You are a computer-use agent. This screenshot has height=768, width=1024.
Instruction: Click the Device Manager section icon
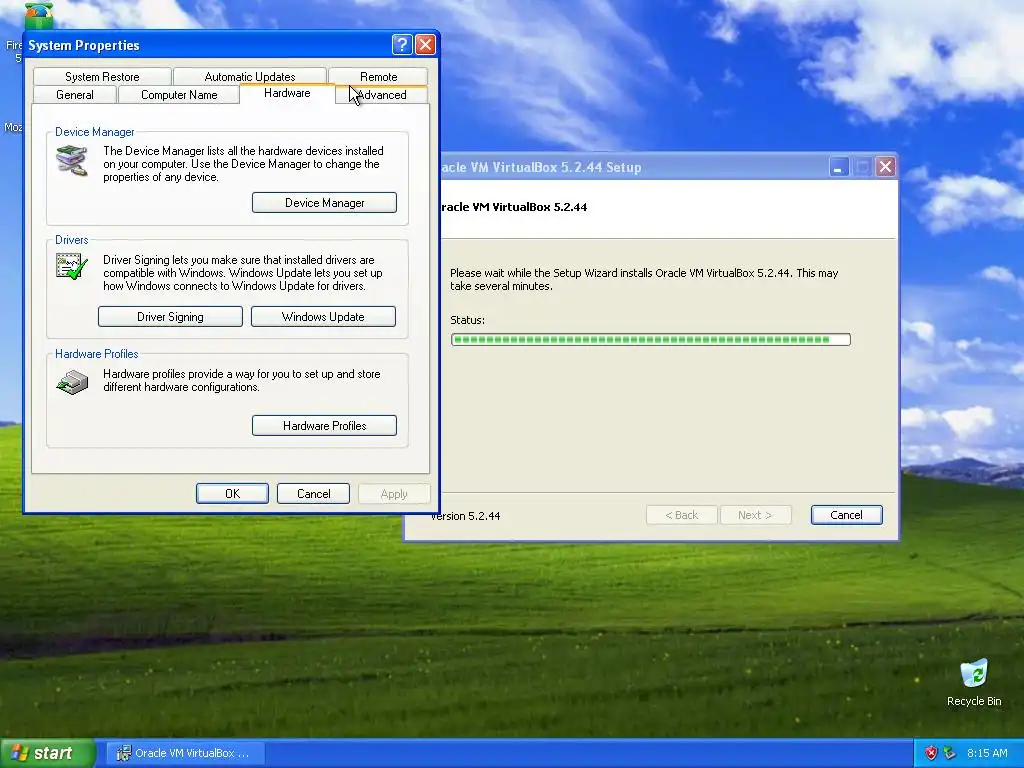pyautogui.click(x=72, y=161)
